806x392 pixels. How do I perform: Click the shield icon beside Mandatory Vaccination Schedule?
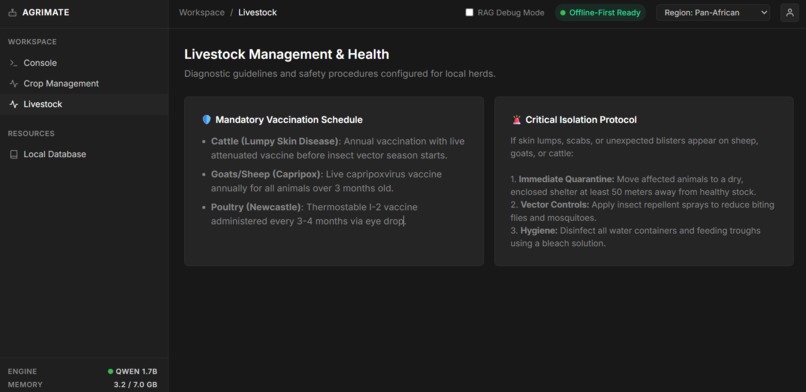click(x=207, y=120)
